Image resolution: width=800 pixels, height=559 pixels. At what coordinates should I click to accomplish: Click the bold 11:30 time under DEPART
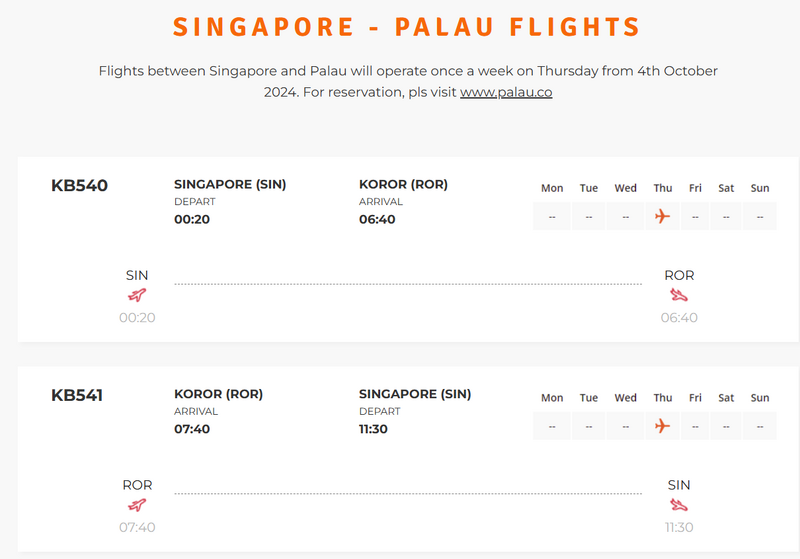tap(373, 429)
